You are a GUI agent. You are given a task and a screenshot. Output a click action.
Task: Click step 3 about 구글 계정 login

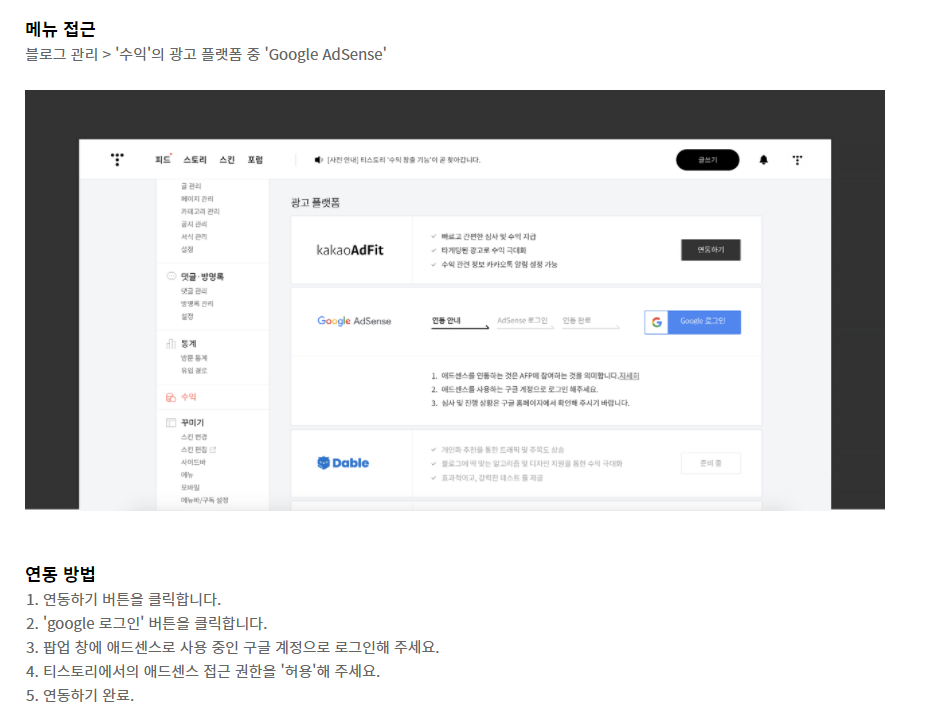tap(232, 647)
